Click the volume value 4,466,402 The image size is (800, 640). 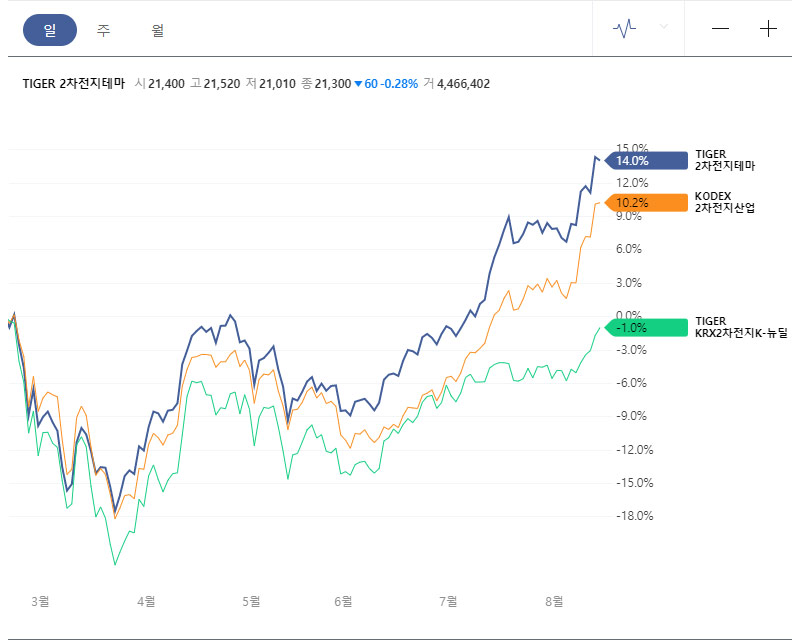463,84
